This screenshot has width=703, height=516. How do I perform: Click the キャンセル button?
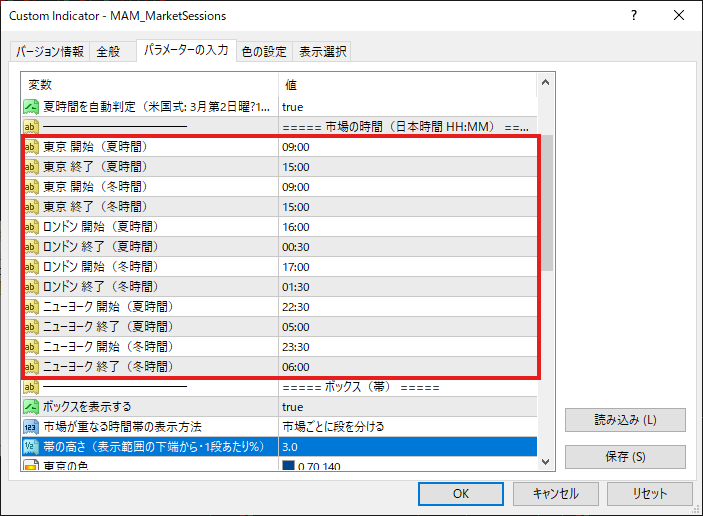click(x=555, y=494)
